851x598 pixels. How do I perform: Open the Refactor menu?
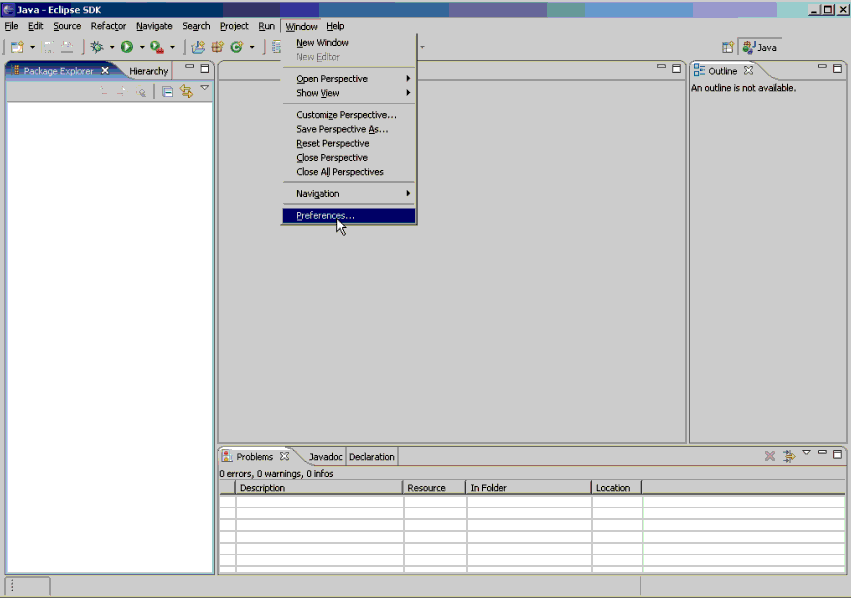(108, 26)
